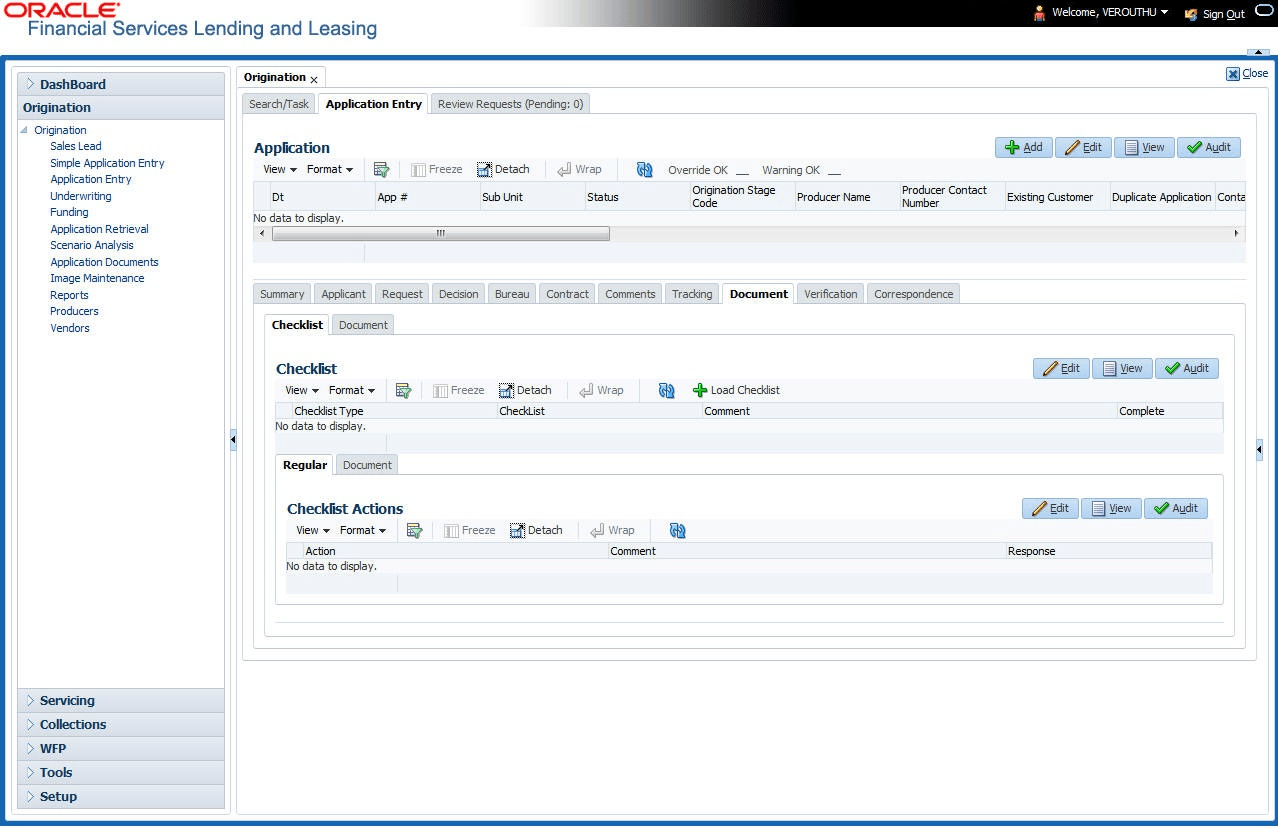
Task: Click View button in Checklist Actions section
Action: coord(1111,509)
